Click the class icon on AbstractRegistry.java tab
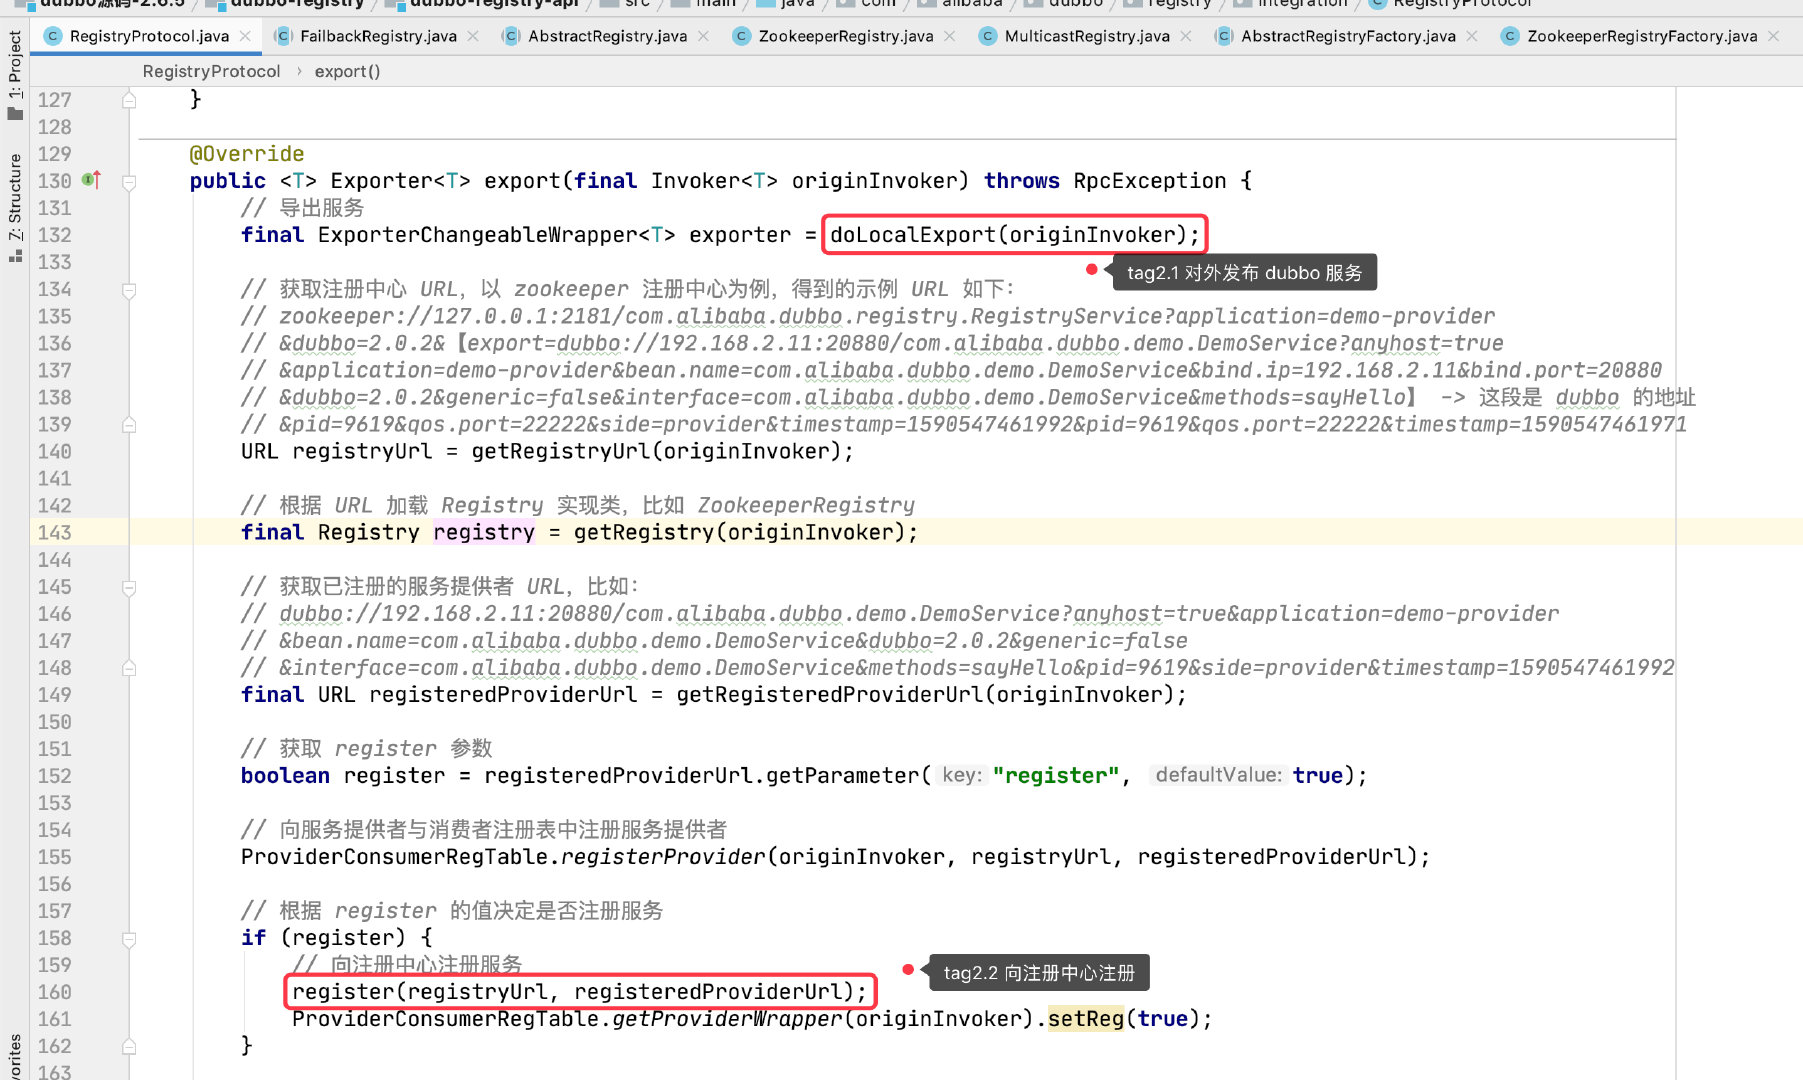 tap(511, 36)
